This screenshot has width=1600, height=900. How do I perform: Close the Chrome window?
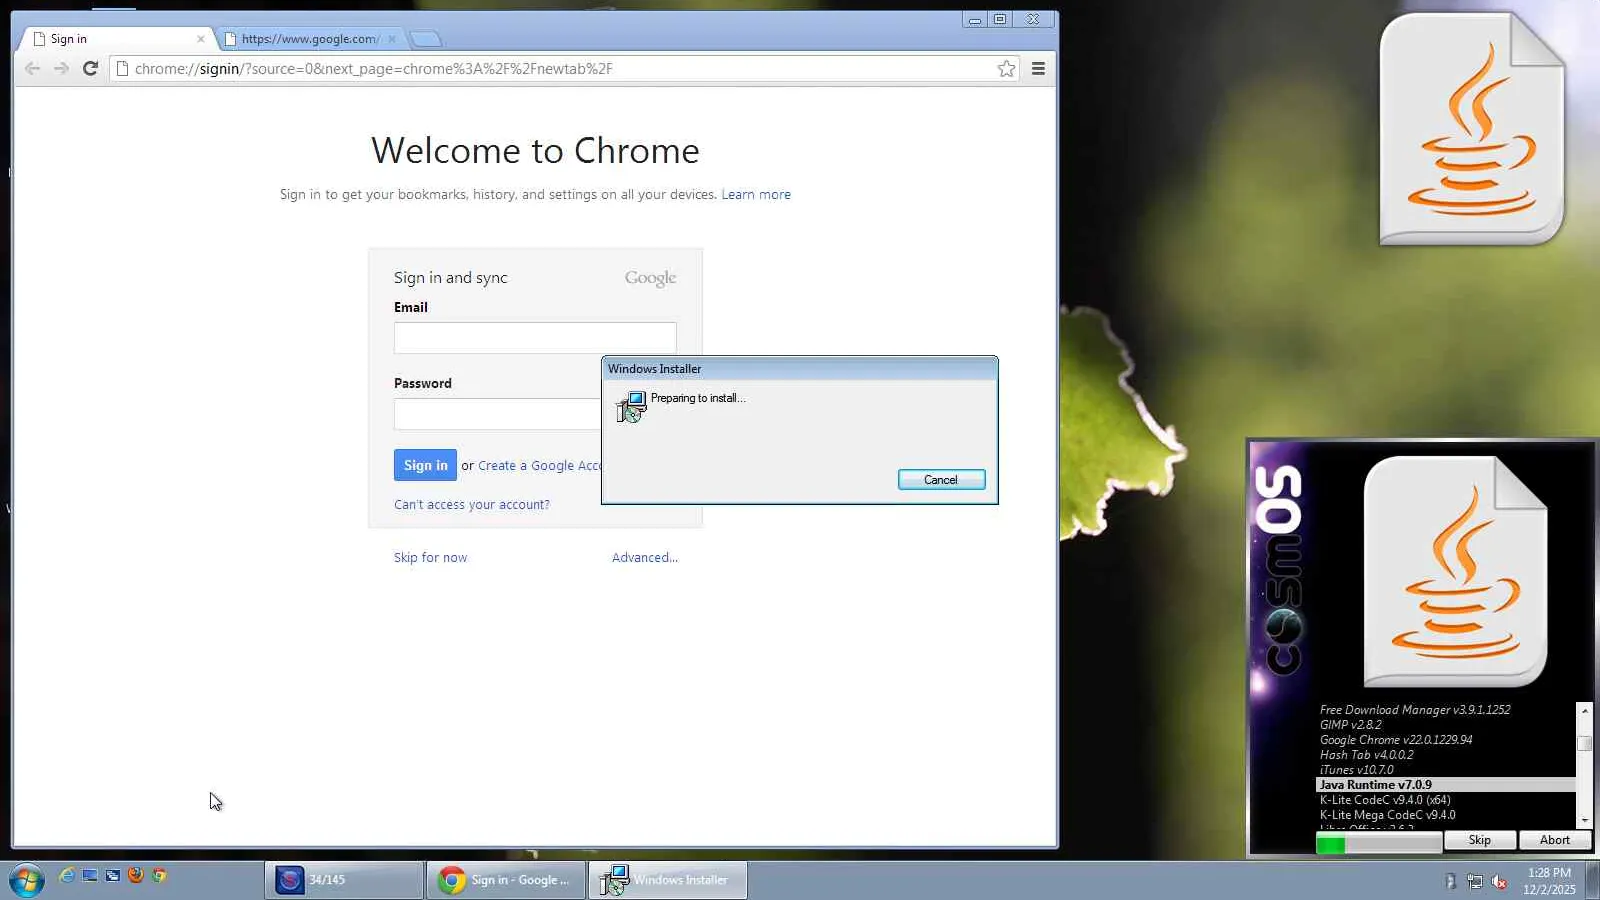click(1033, 19)
